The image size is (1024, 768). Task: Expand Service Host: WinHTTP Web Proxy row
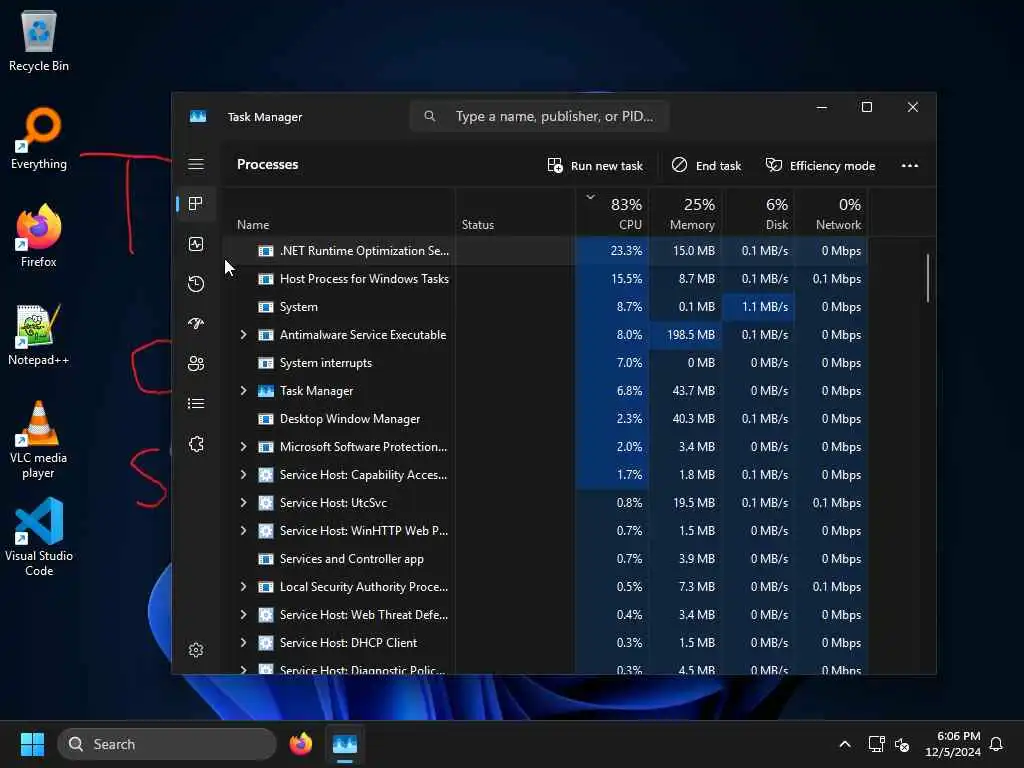click(243, 531)
